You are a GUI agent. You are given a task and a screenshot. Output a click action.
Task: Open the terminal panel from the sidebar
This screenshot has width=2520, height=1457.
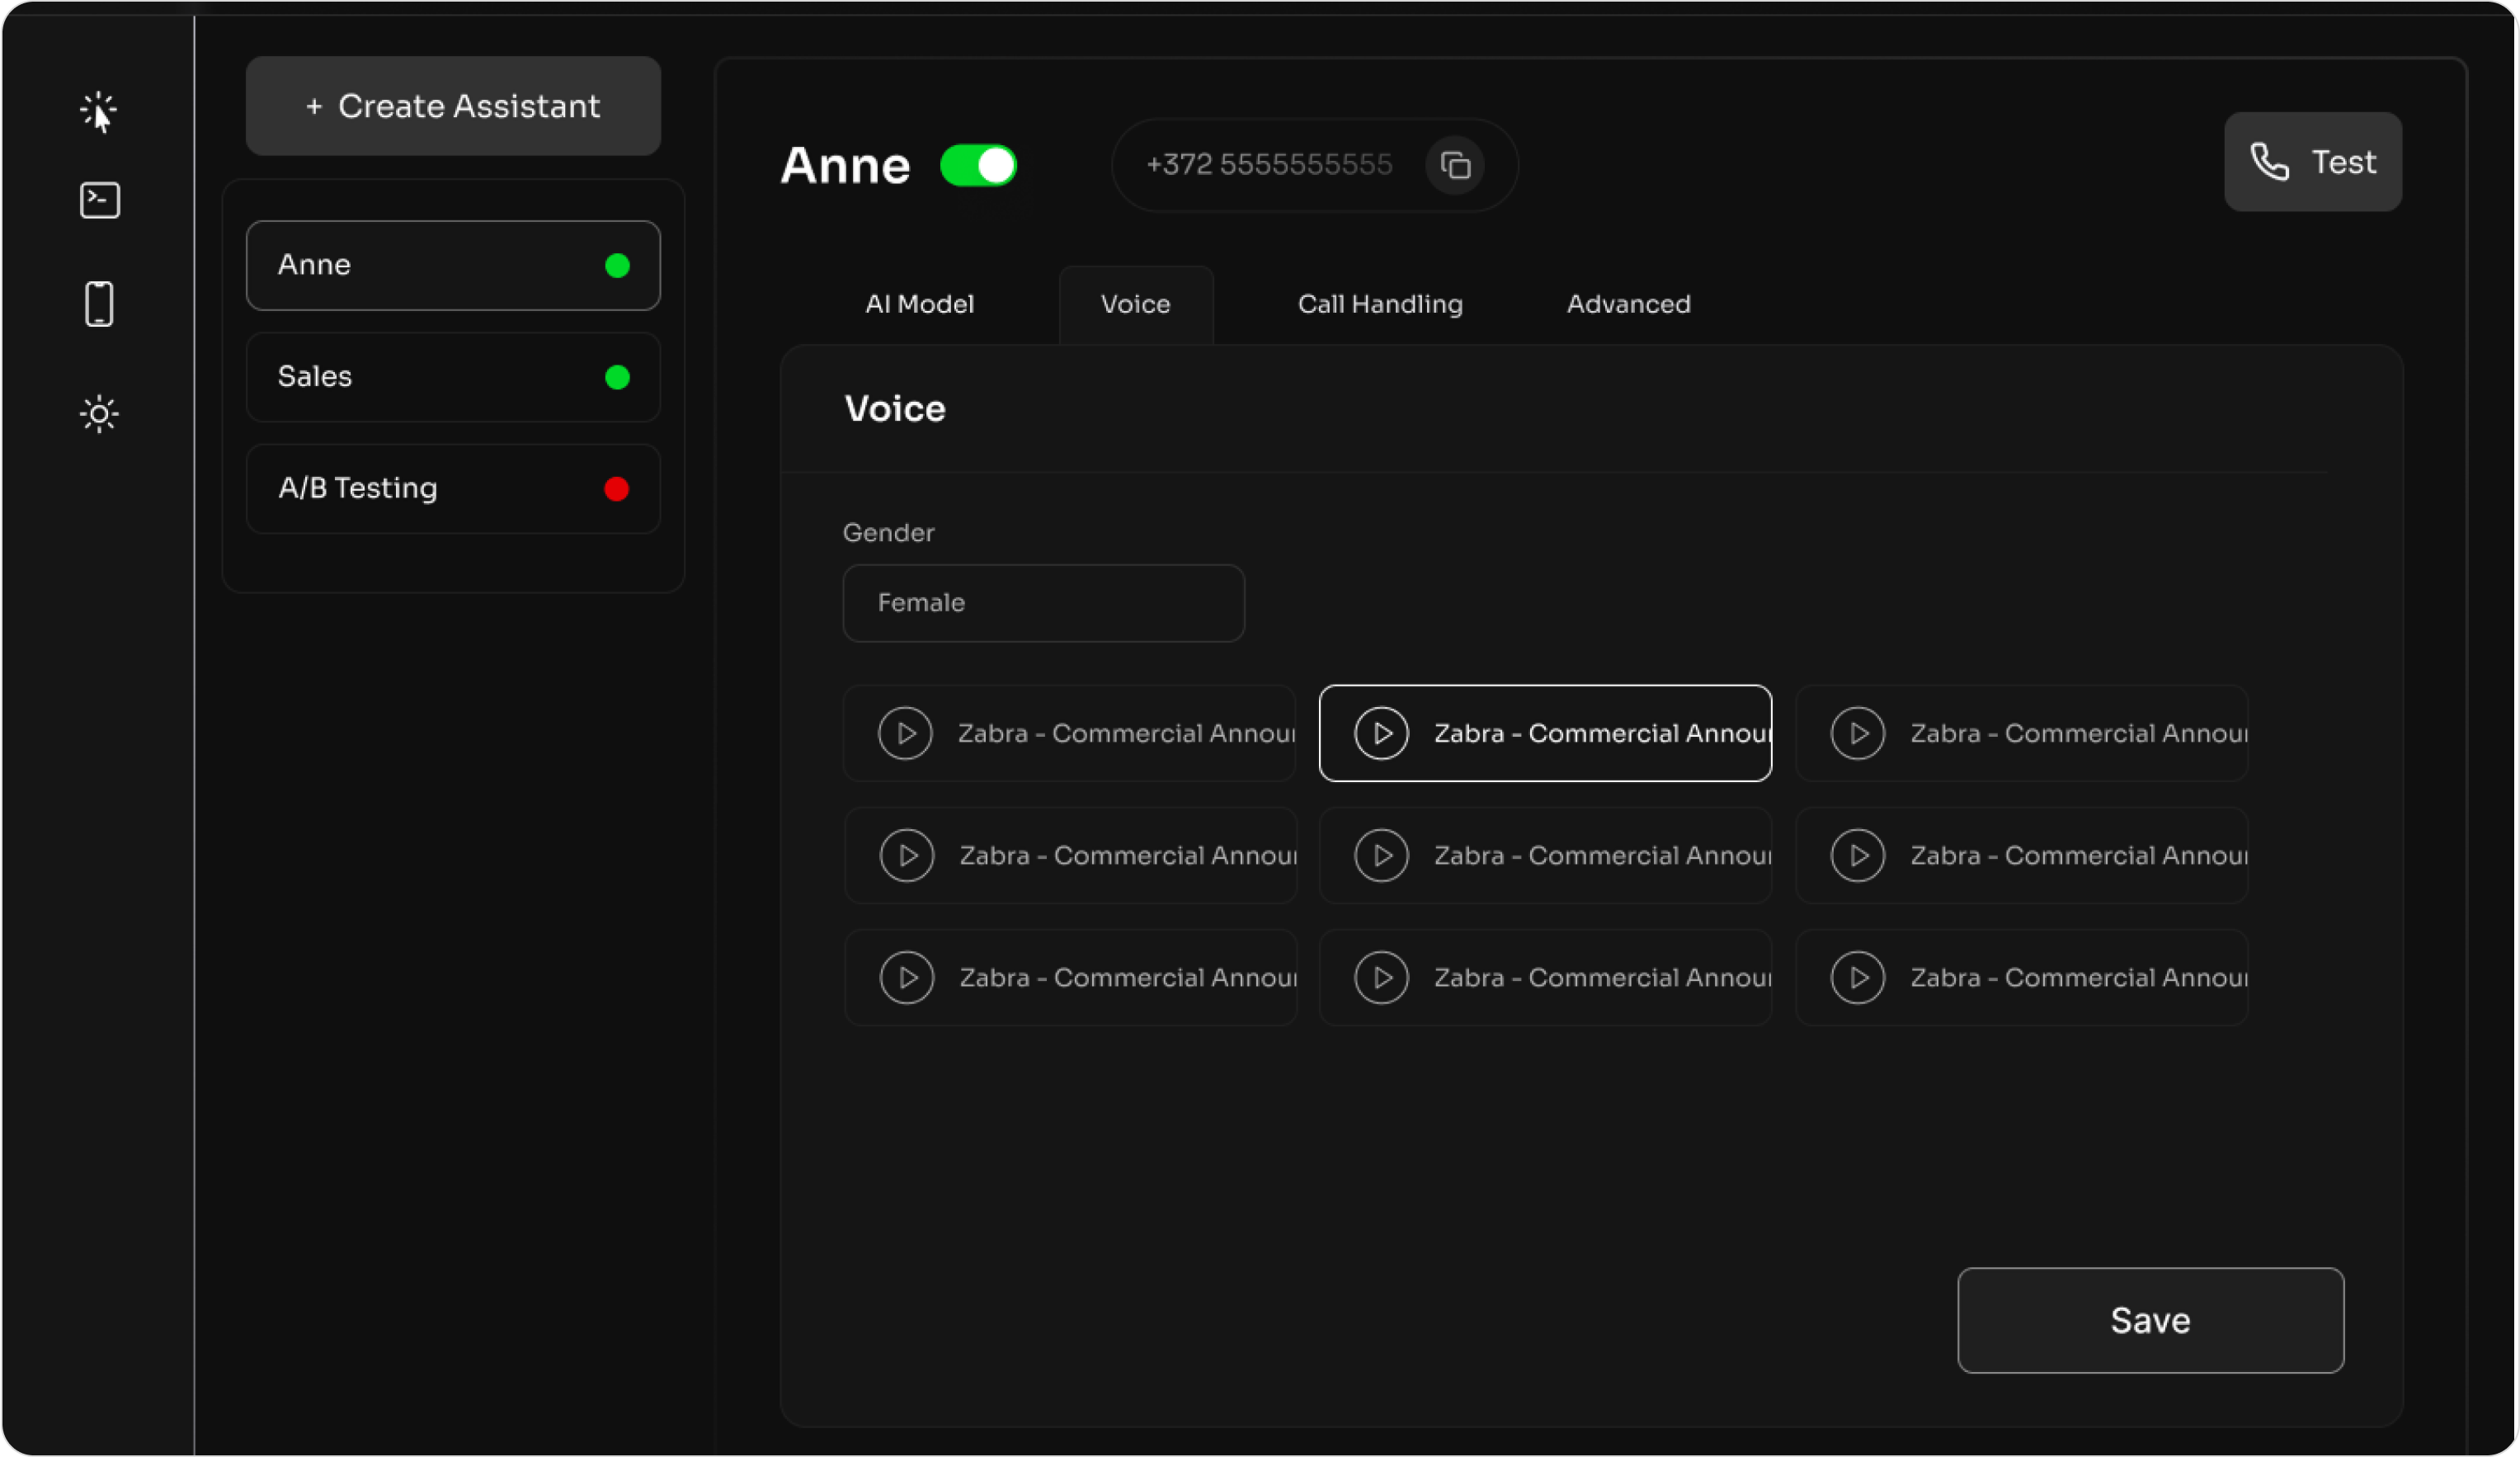(x=99, y=199)
